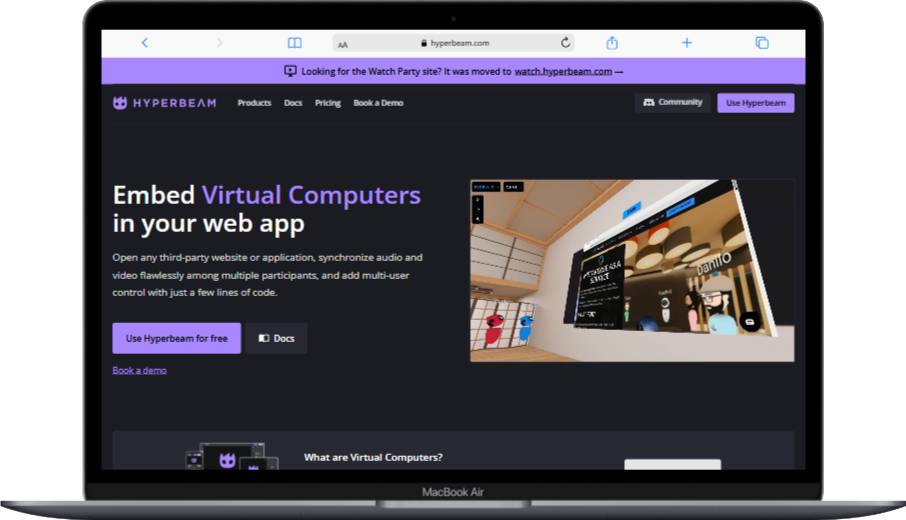Go back using Safari's back arrow
Image resolution: width=906 pixels, height=520 pixels.
(x=144, y=43)
